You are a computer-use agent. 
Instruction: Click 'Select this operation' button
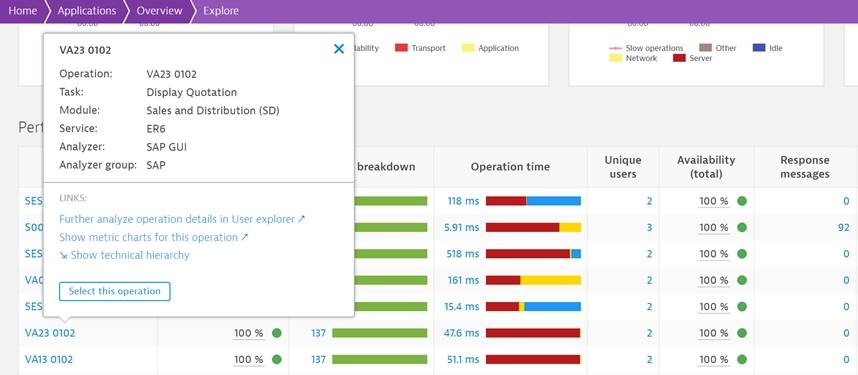[x=114, y=291]
